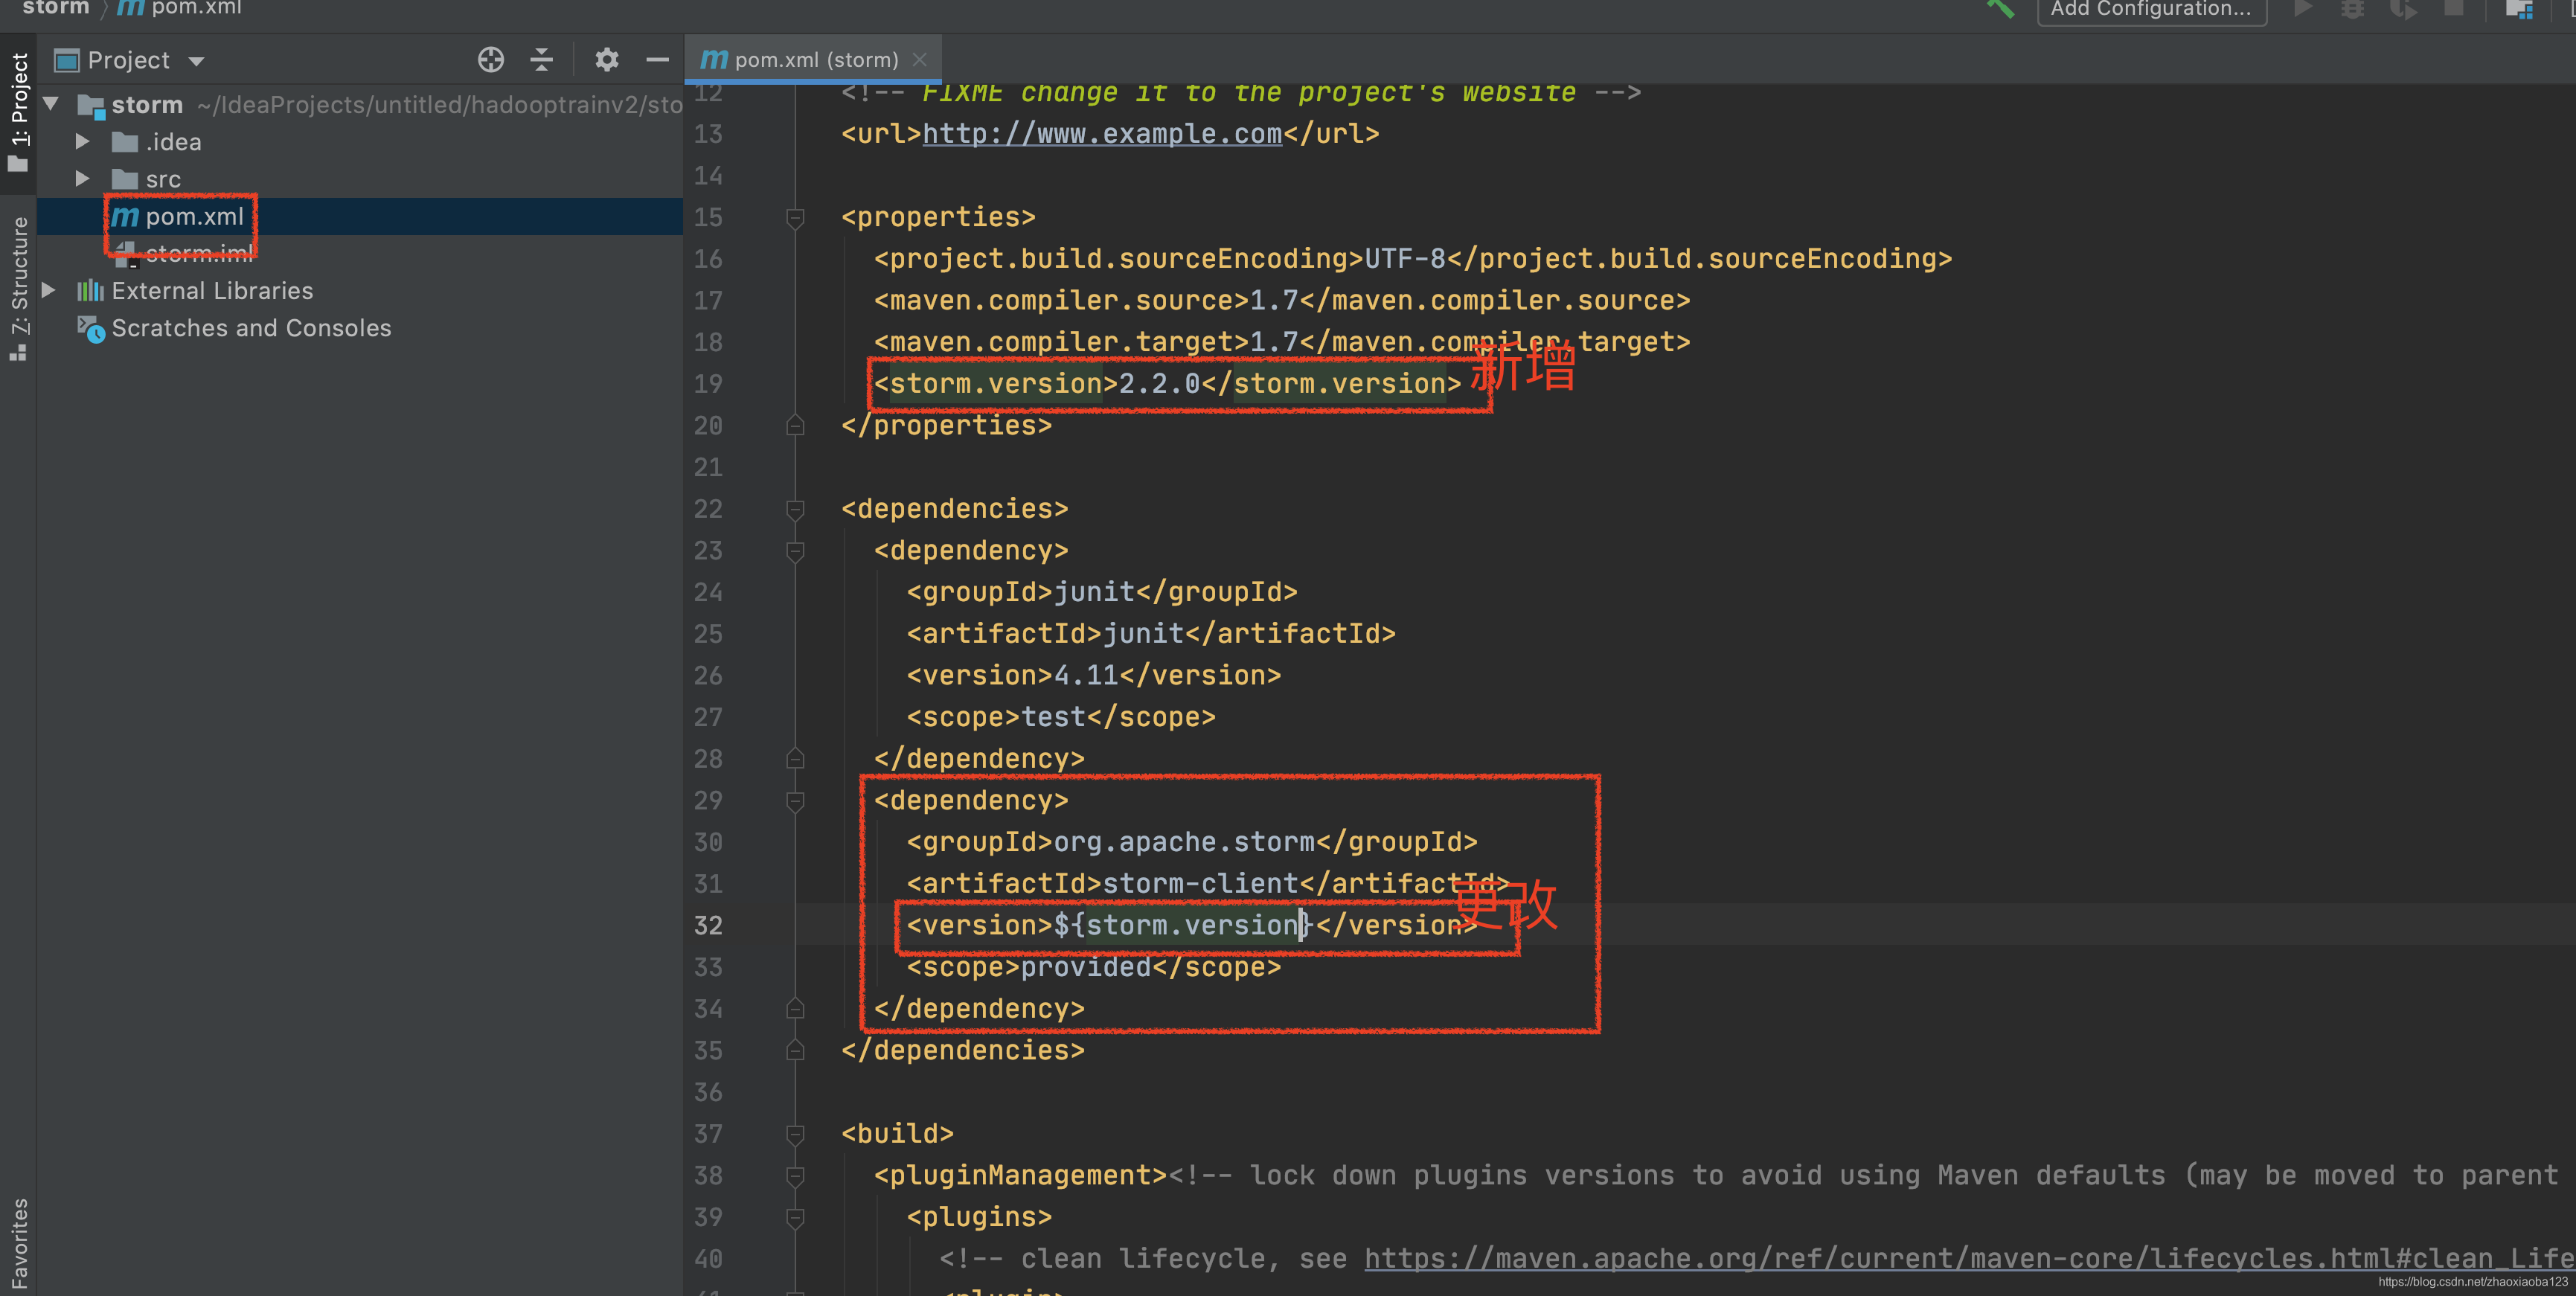
Task: Click the Scratches and Consoles icon
Action: coord(91,329)
